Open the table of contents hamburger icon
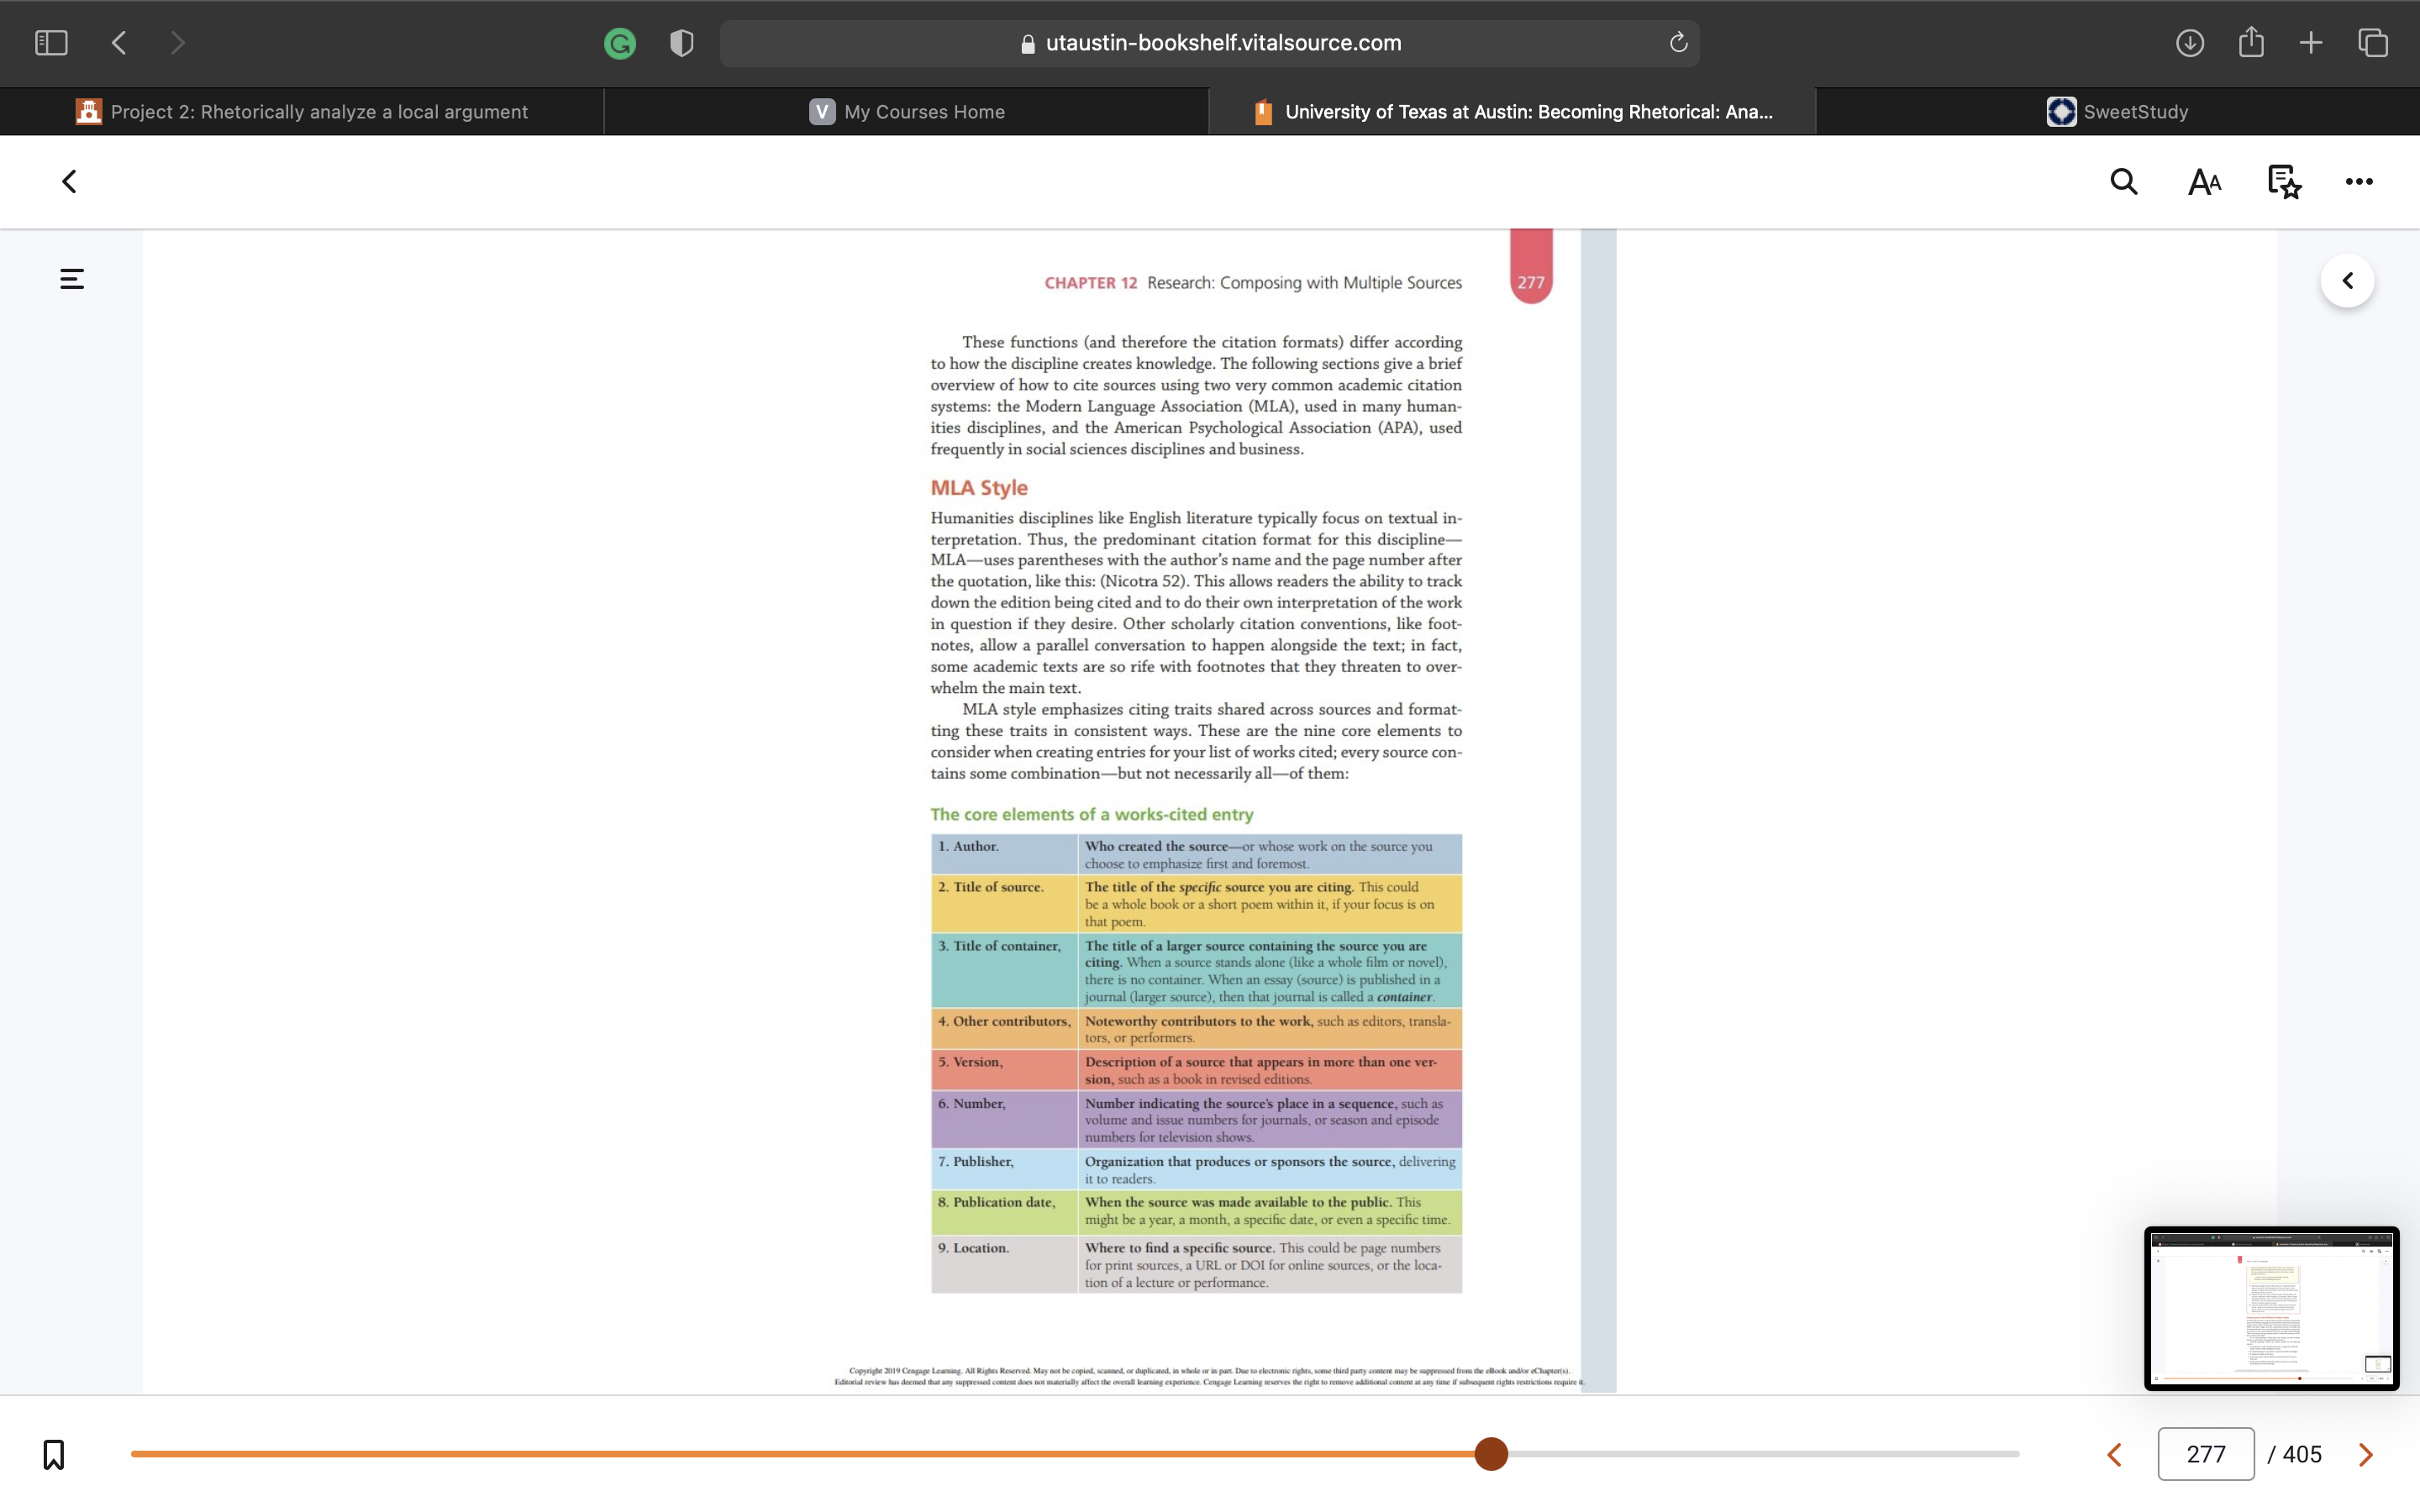The image size is (2420, 1512). 72,279
